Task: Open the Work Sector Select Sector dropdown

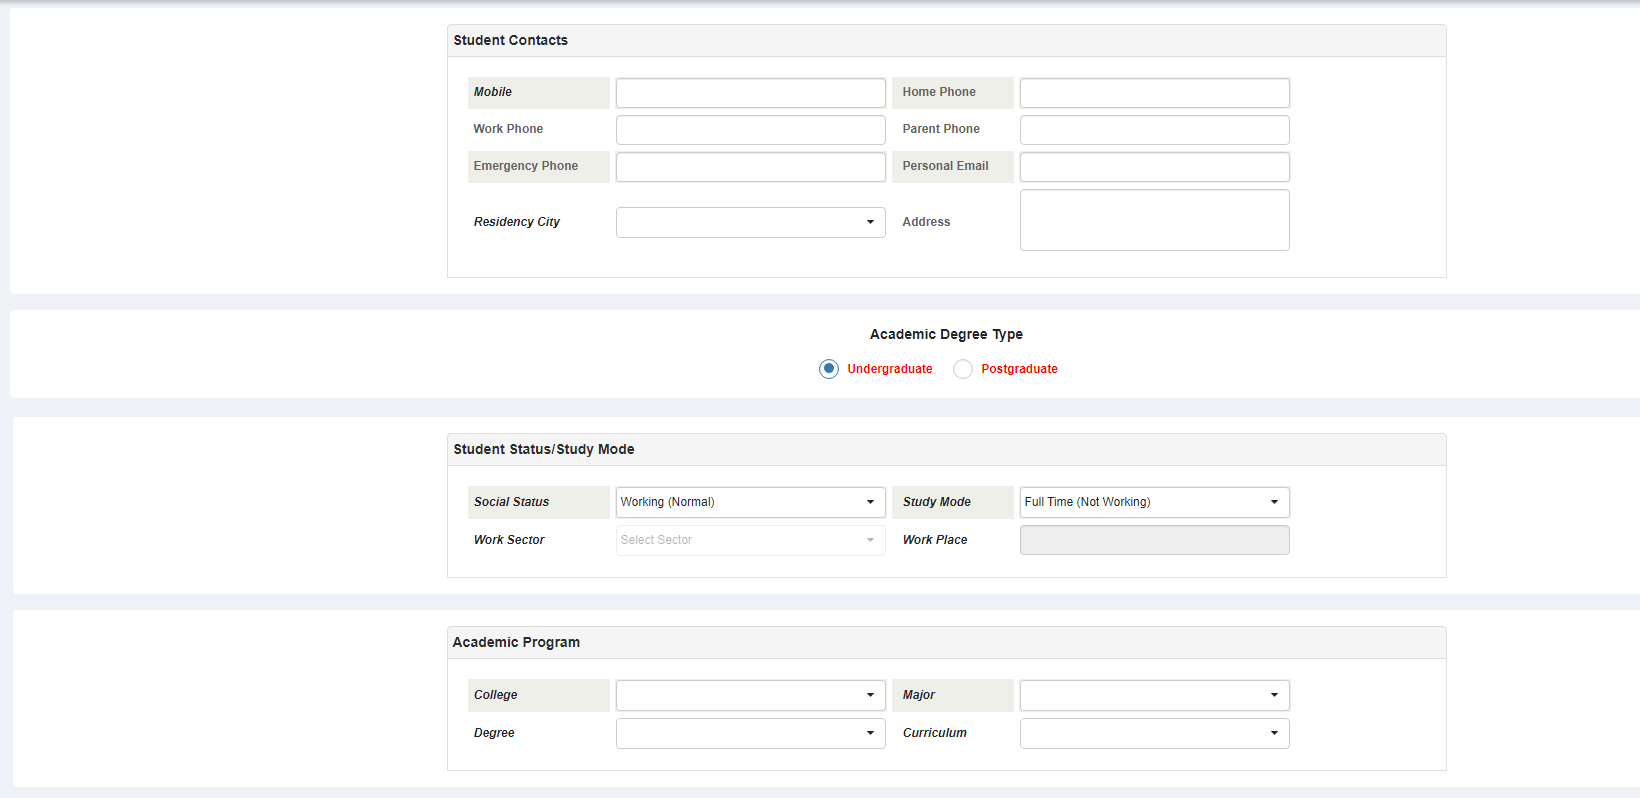Action: pyautogui.click(x=751, y=540)
